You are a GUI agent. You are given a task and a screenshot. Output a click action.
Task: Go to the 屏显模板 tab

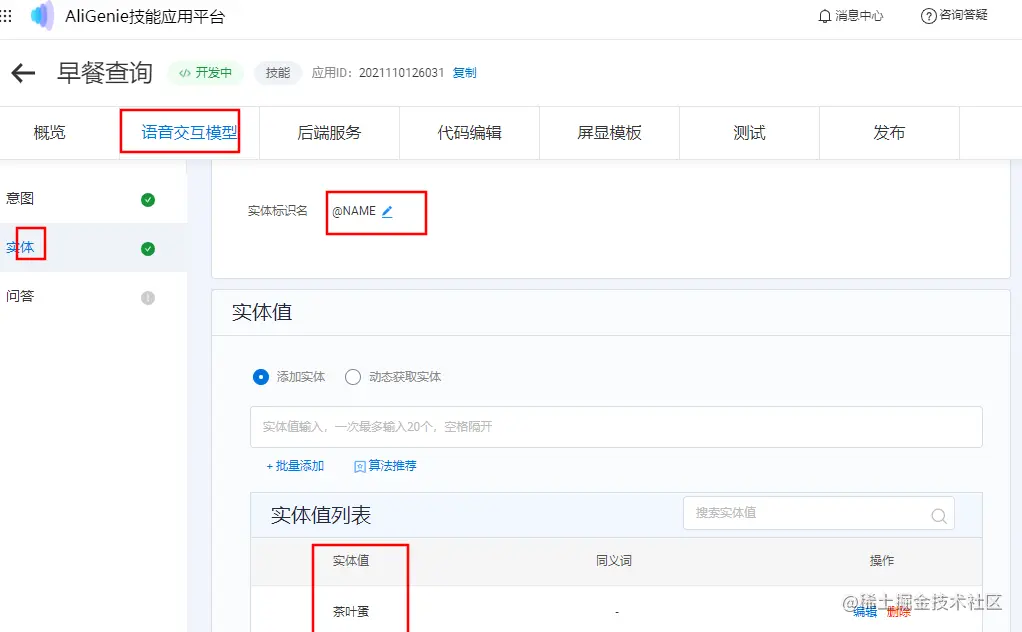point(609,133)
